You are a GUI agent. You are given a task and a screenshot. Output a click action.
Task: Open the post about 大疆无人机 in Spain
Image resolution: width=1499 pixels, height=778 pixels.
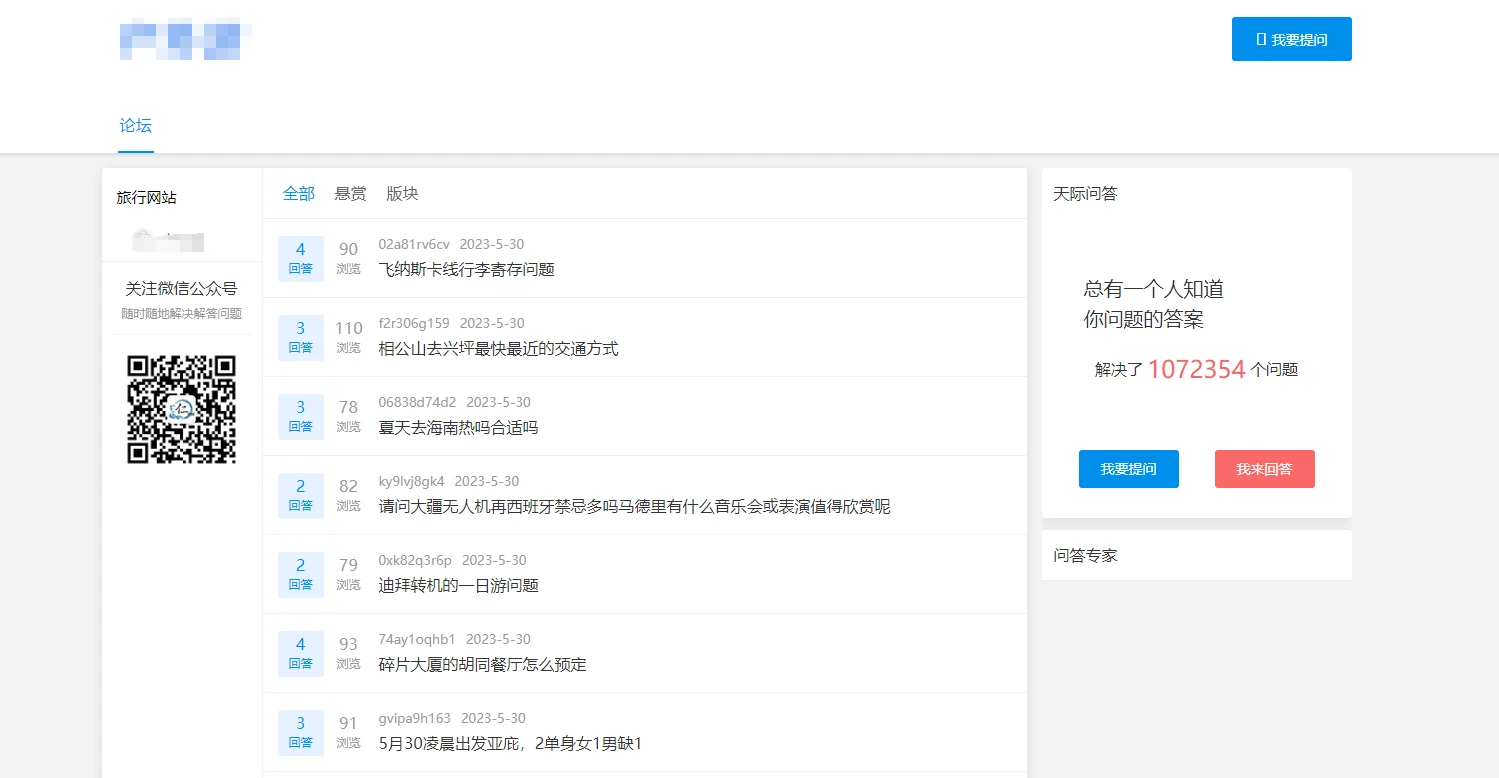point(634,506)
